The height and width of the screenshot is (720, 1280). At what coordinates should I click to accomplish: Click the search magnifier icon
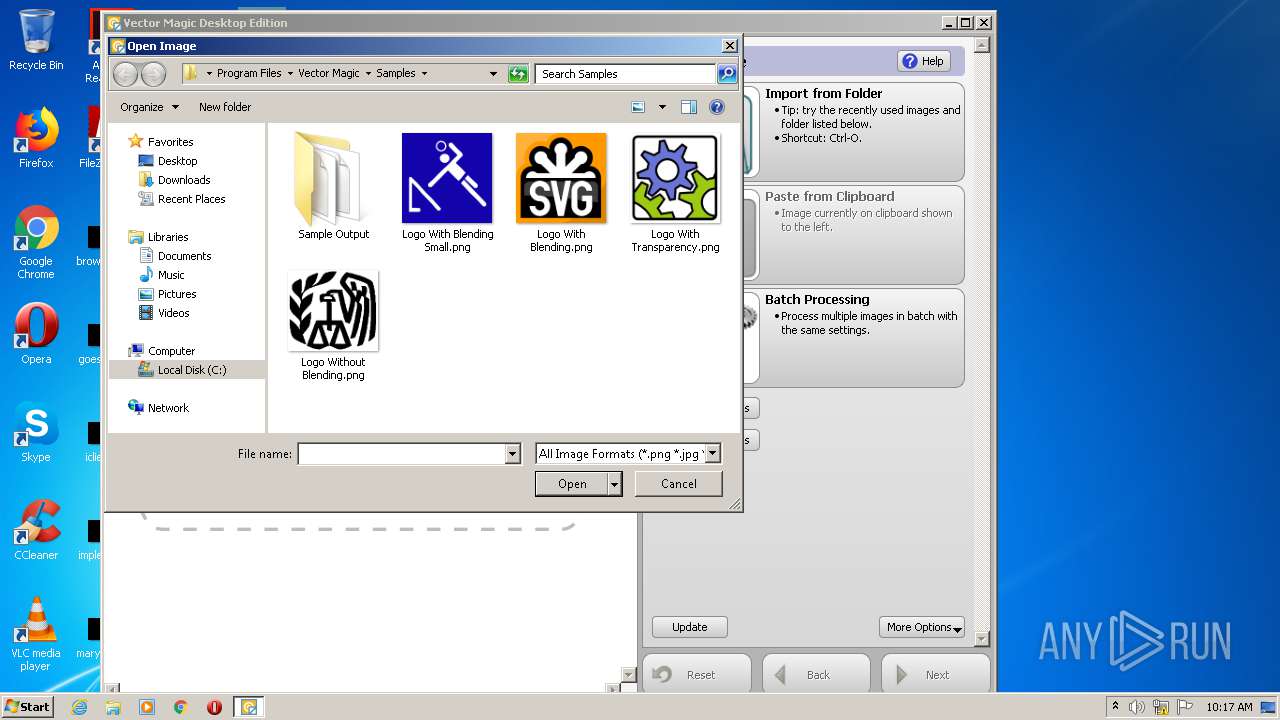[727, 73]
